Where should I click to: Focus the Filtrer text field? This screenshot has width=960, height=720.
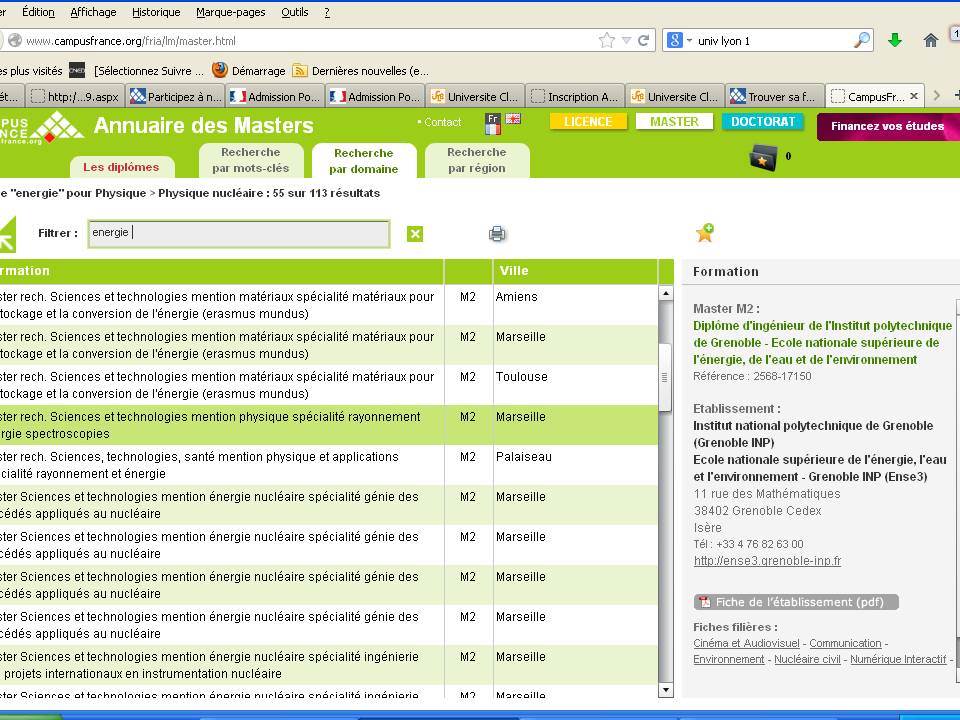(239, 234)
